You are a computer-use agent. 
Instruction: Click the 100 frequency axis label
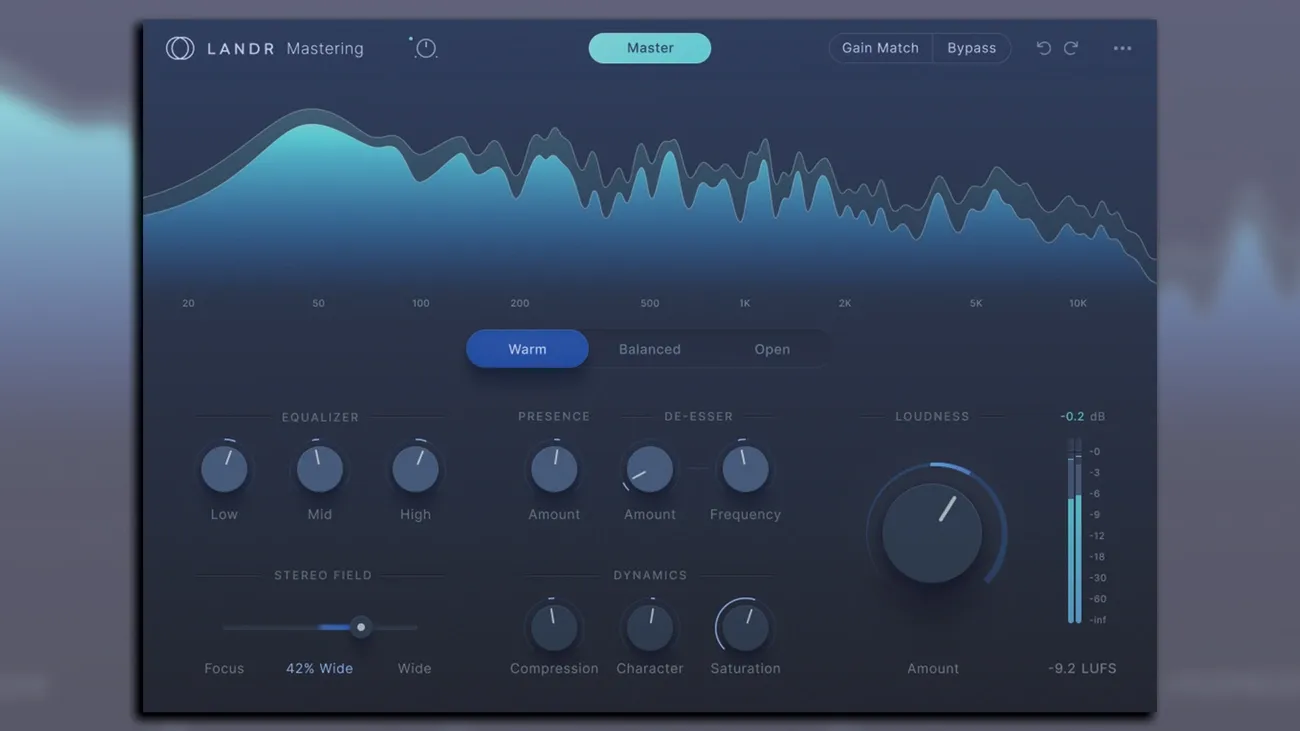[421, 303]
